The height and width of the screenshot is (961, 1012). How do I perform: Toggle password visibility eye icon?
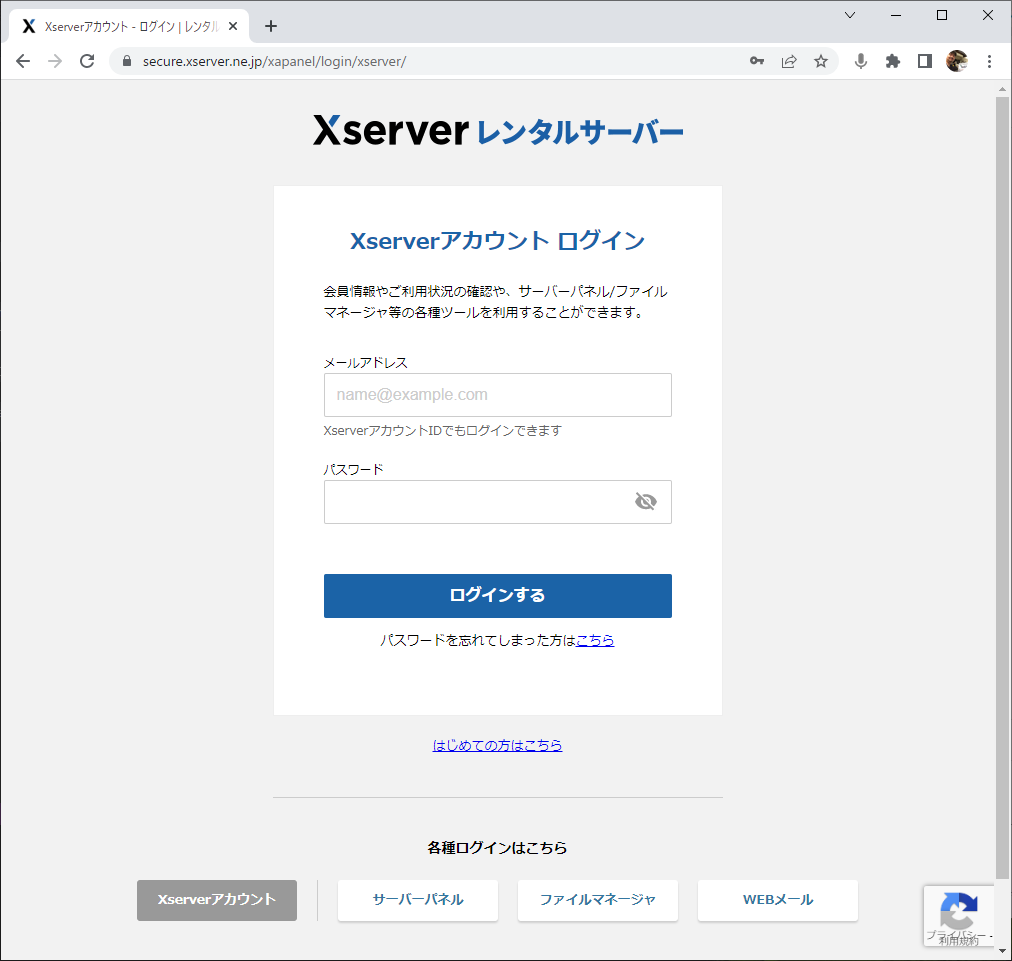tap(645, 501)
